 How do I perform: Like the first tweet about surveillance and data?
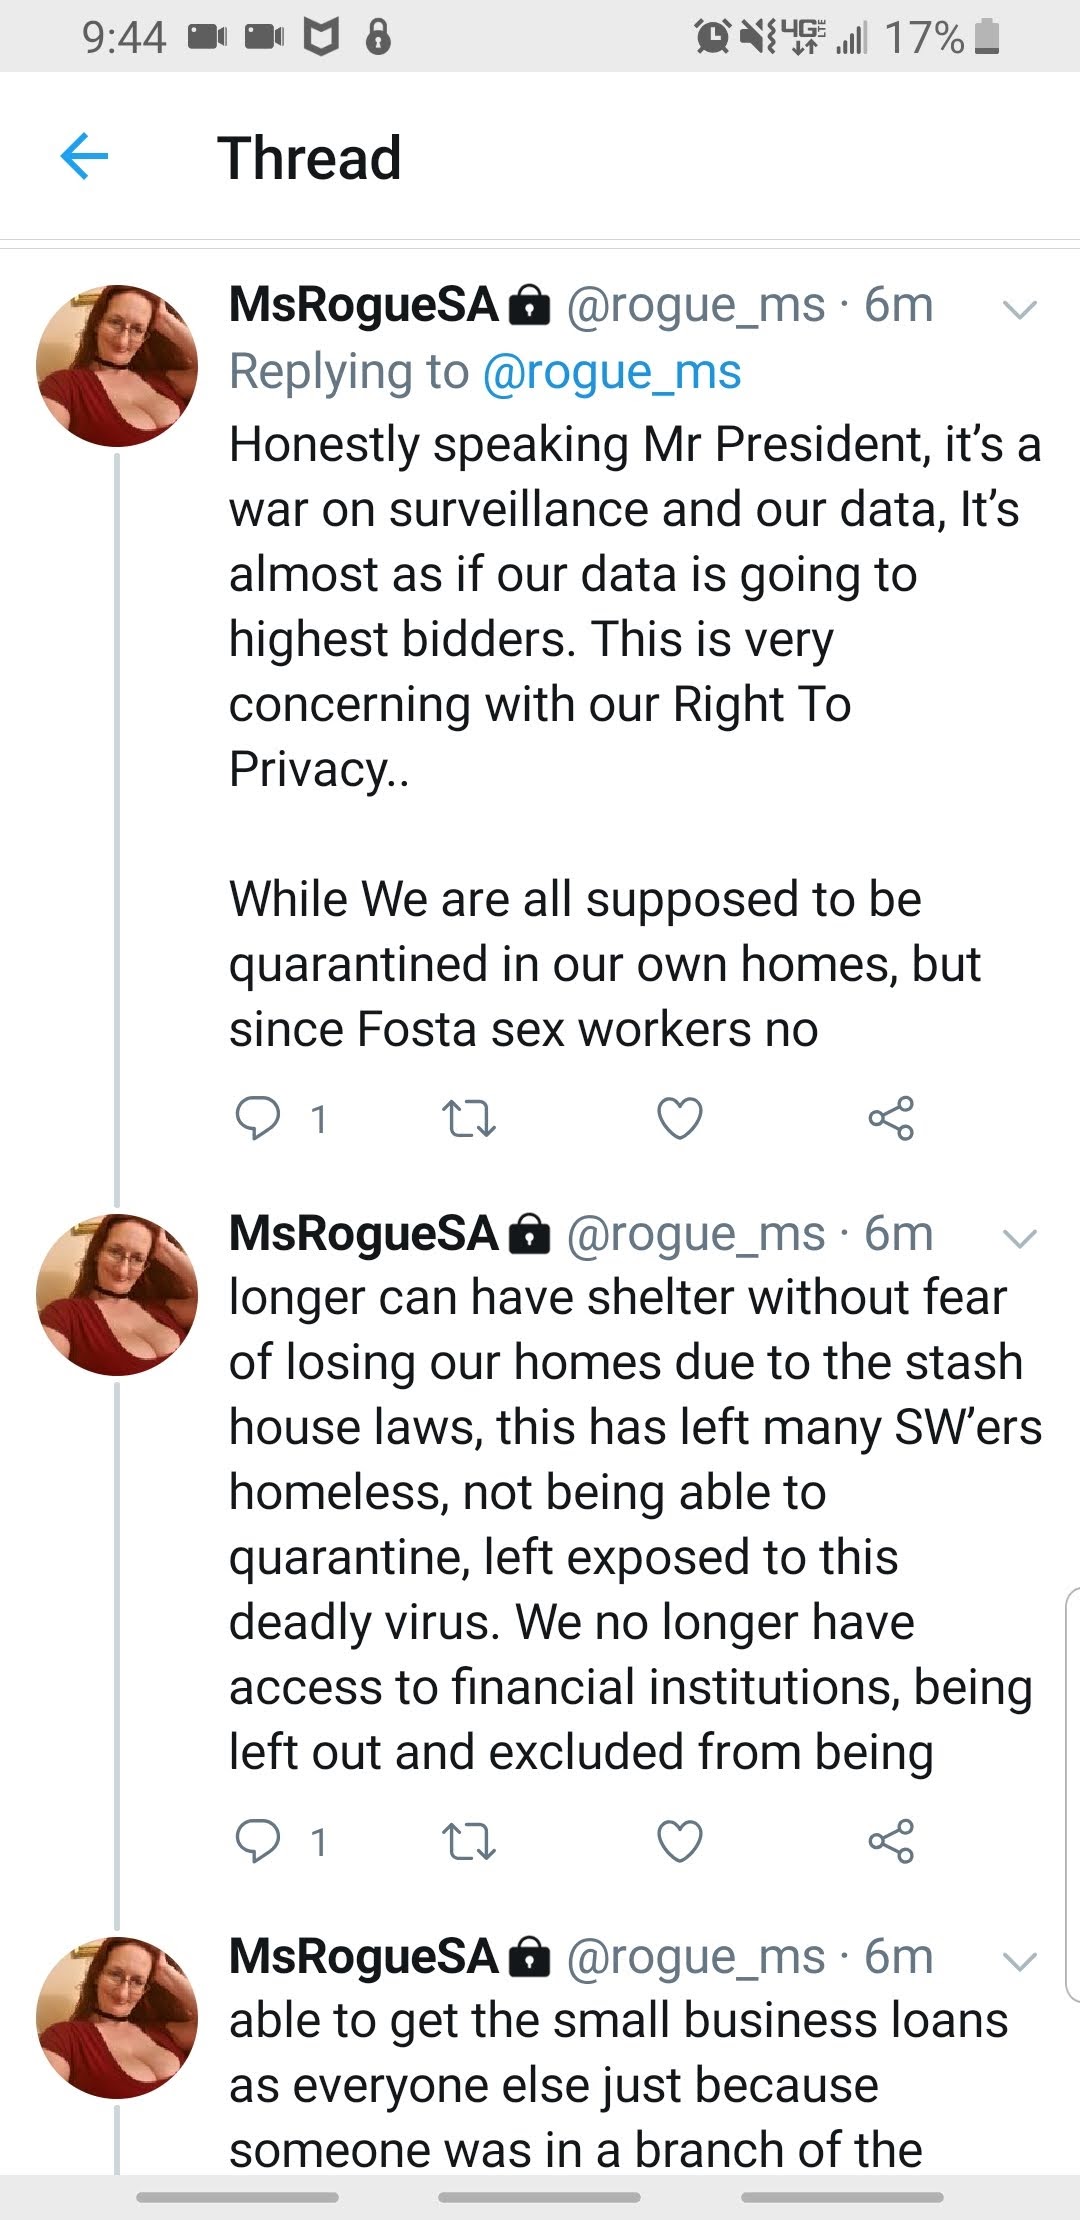pos(679,1118)
